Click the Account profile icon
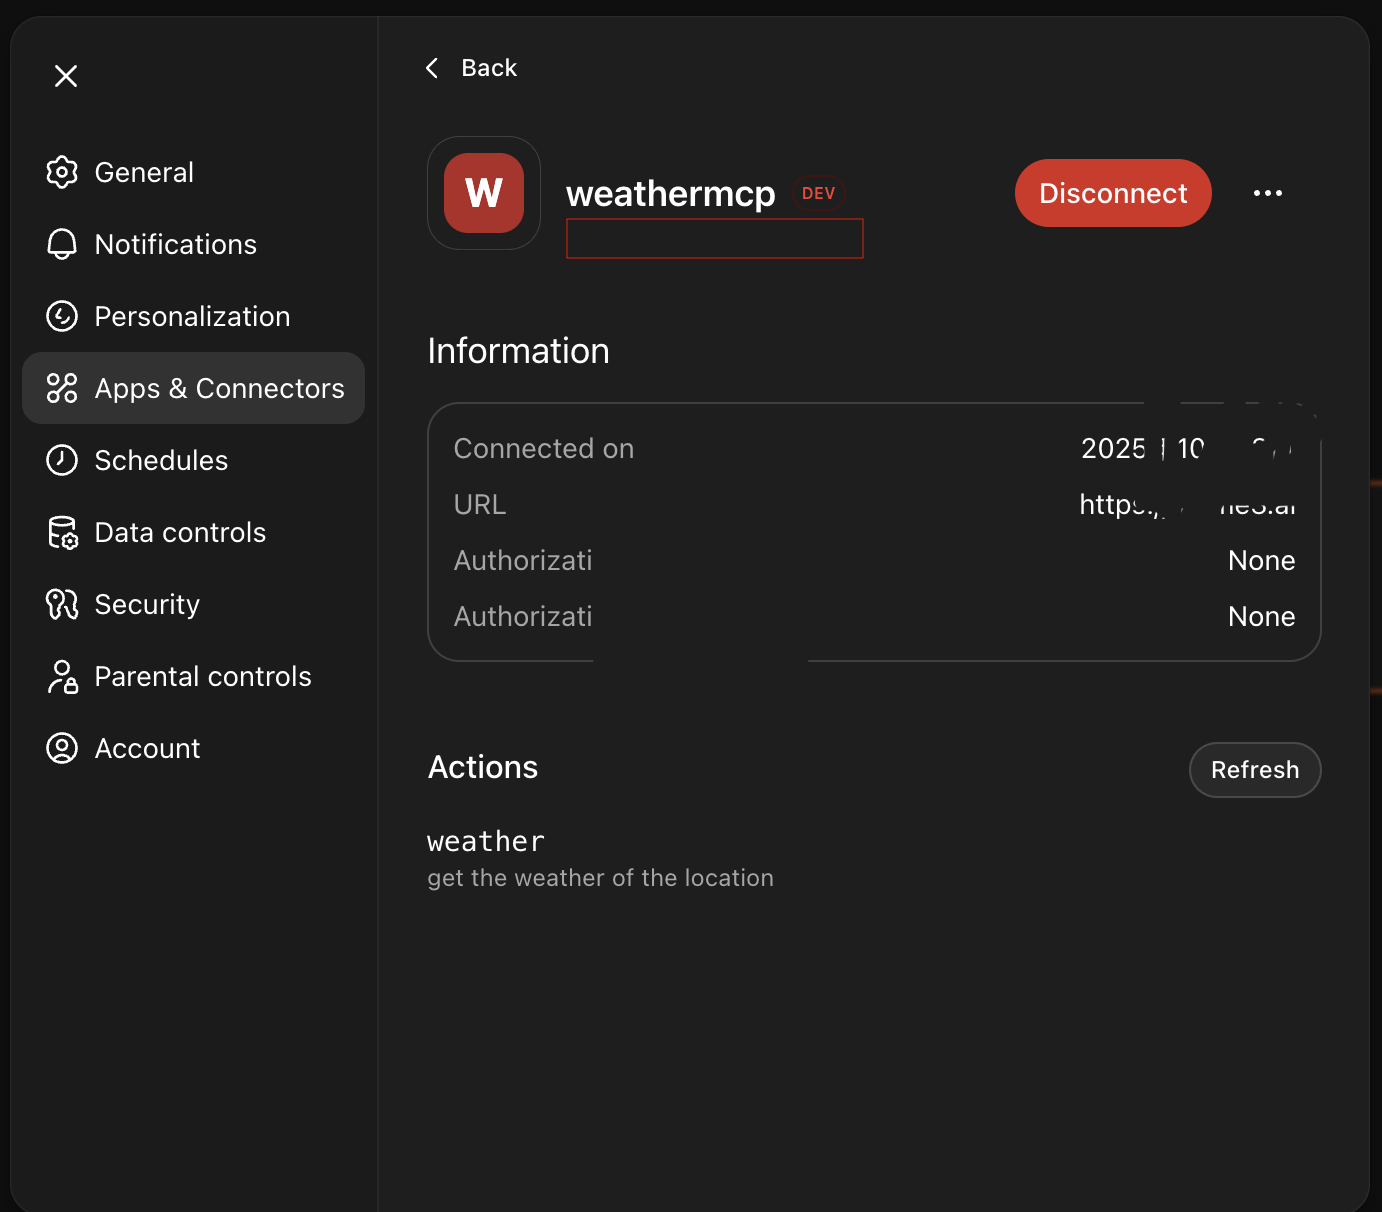 pyautogui.click(x=62, y=748)
